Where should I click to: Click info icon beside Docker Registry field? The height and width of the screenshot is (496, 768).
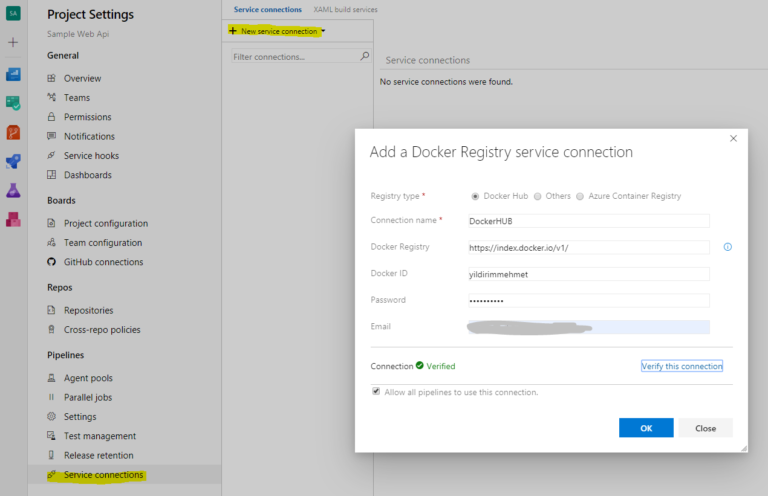[x=727, y=247]
